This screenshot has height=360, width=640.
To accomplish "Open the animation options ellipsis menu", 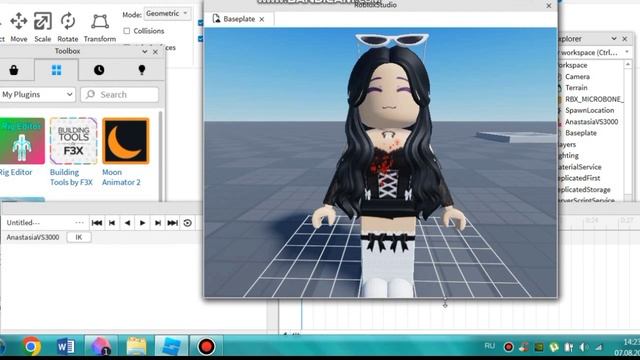I will coord(79,223).
